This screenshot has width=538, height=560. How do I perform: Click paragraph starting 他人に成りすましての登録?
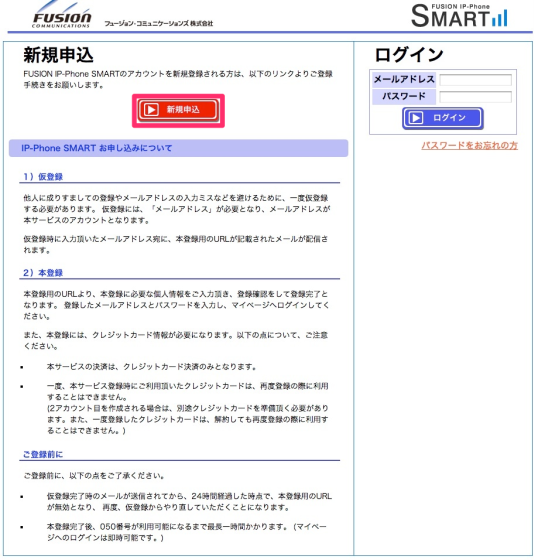coord(177,209)
